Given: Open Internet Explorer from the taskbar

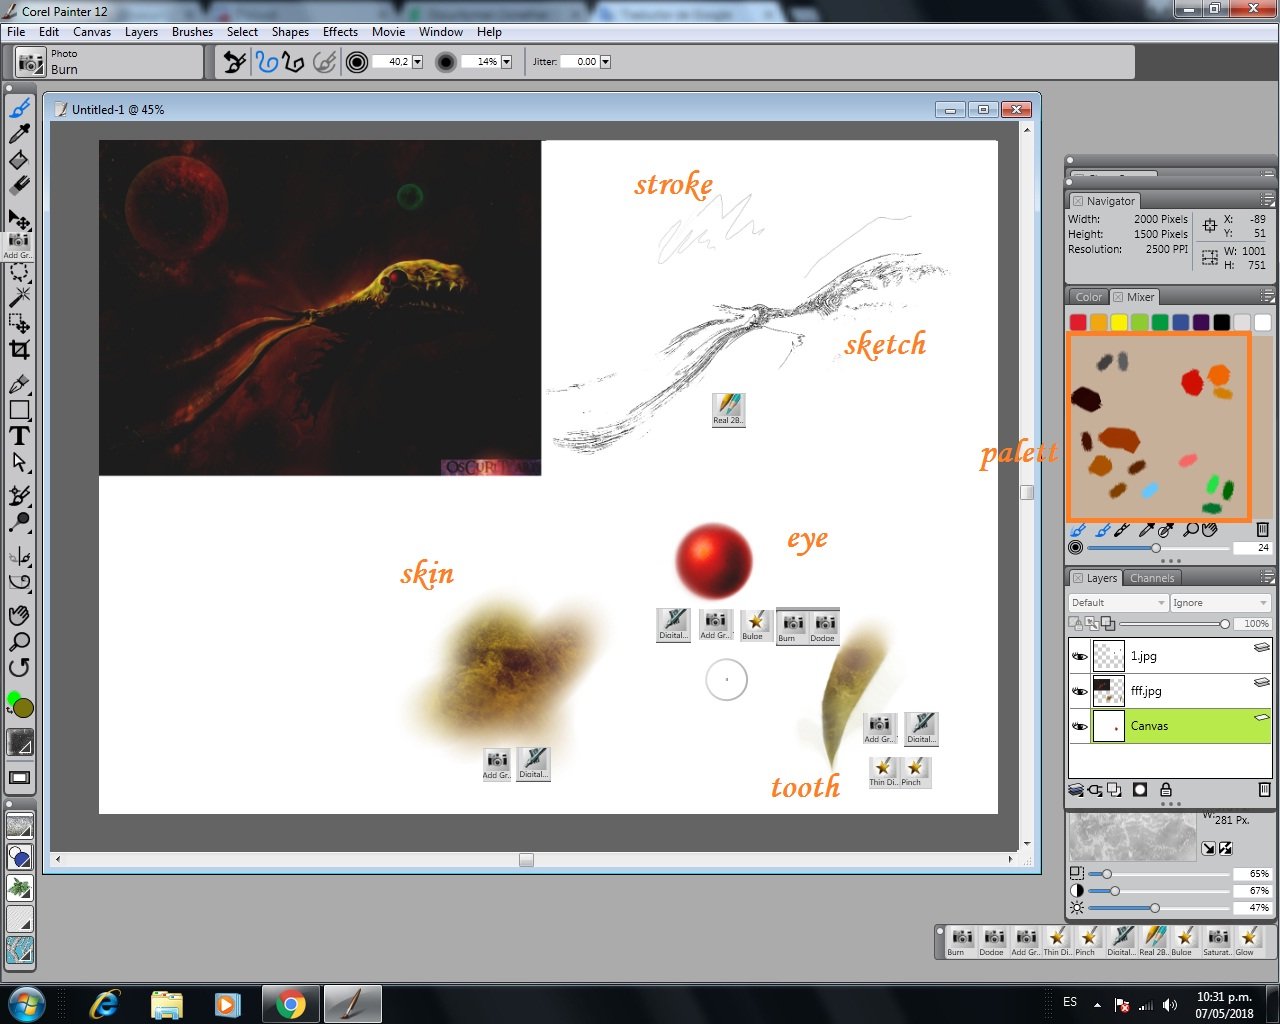Looking at the screenshot, I should click(104, 1004).
